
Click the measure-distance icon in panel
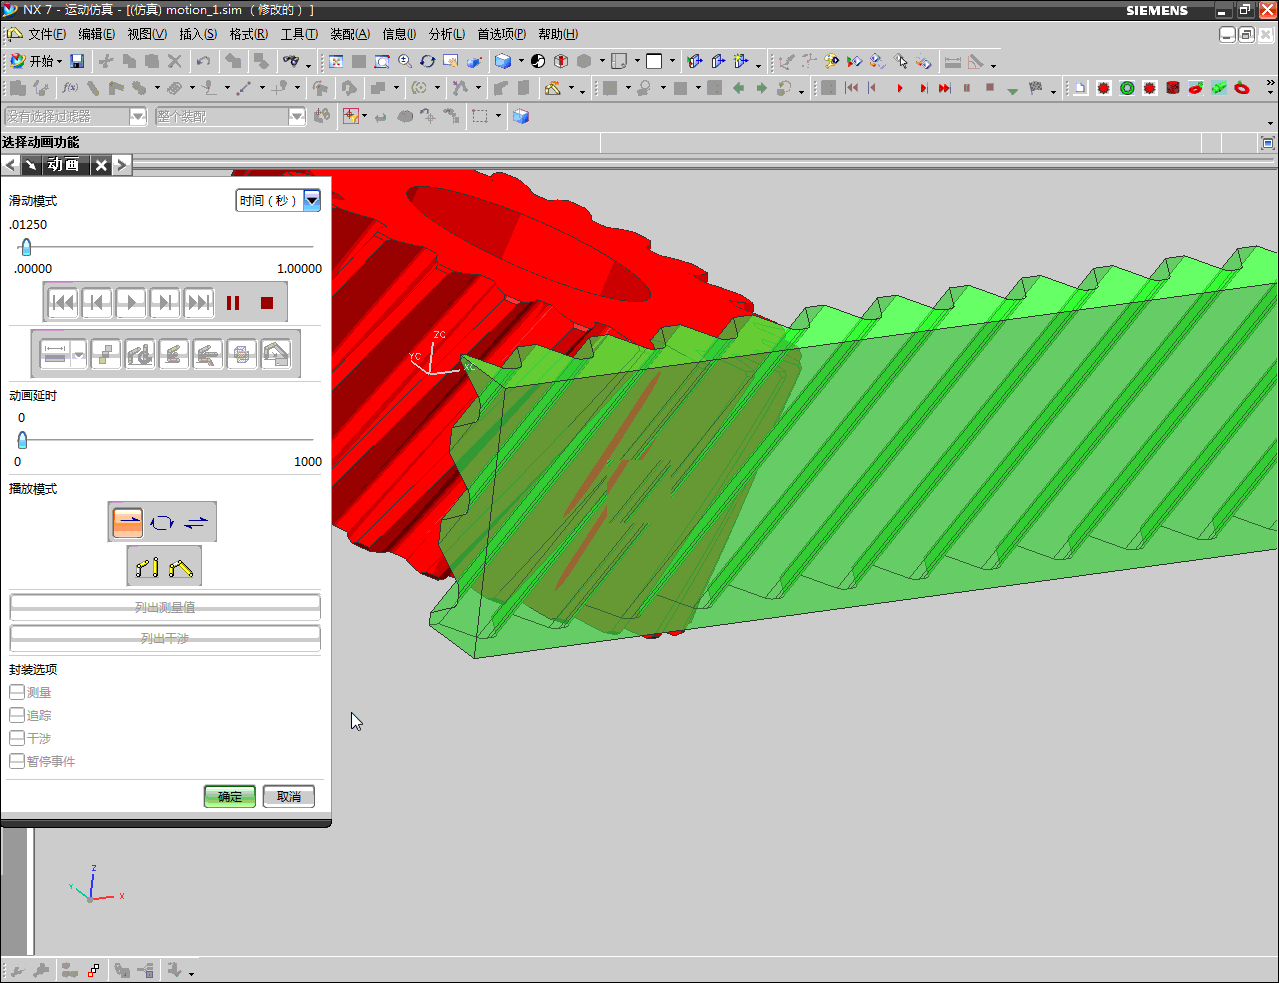[x=55, y=354]
